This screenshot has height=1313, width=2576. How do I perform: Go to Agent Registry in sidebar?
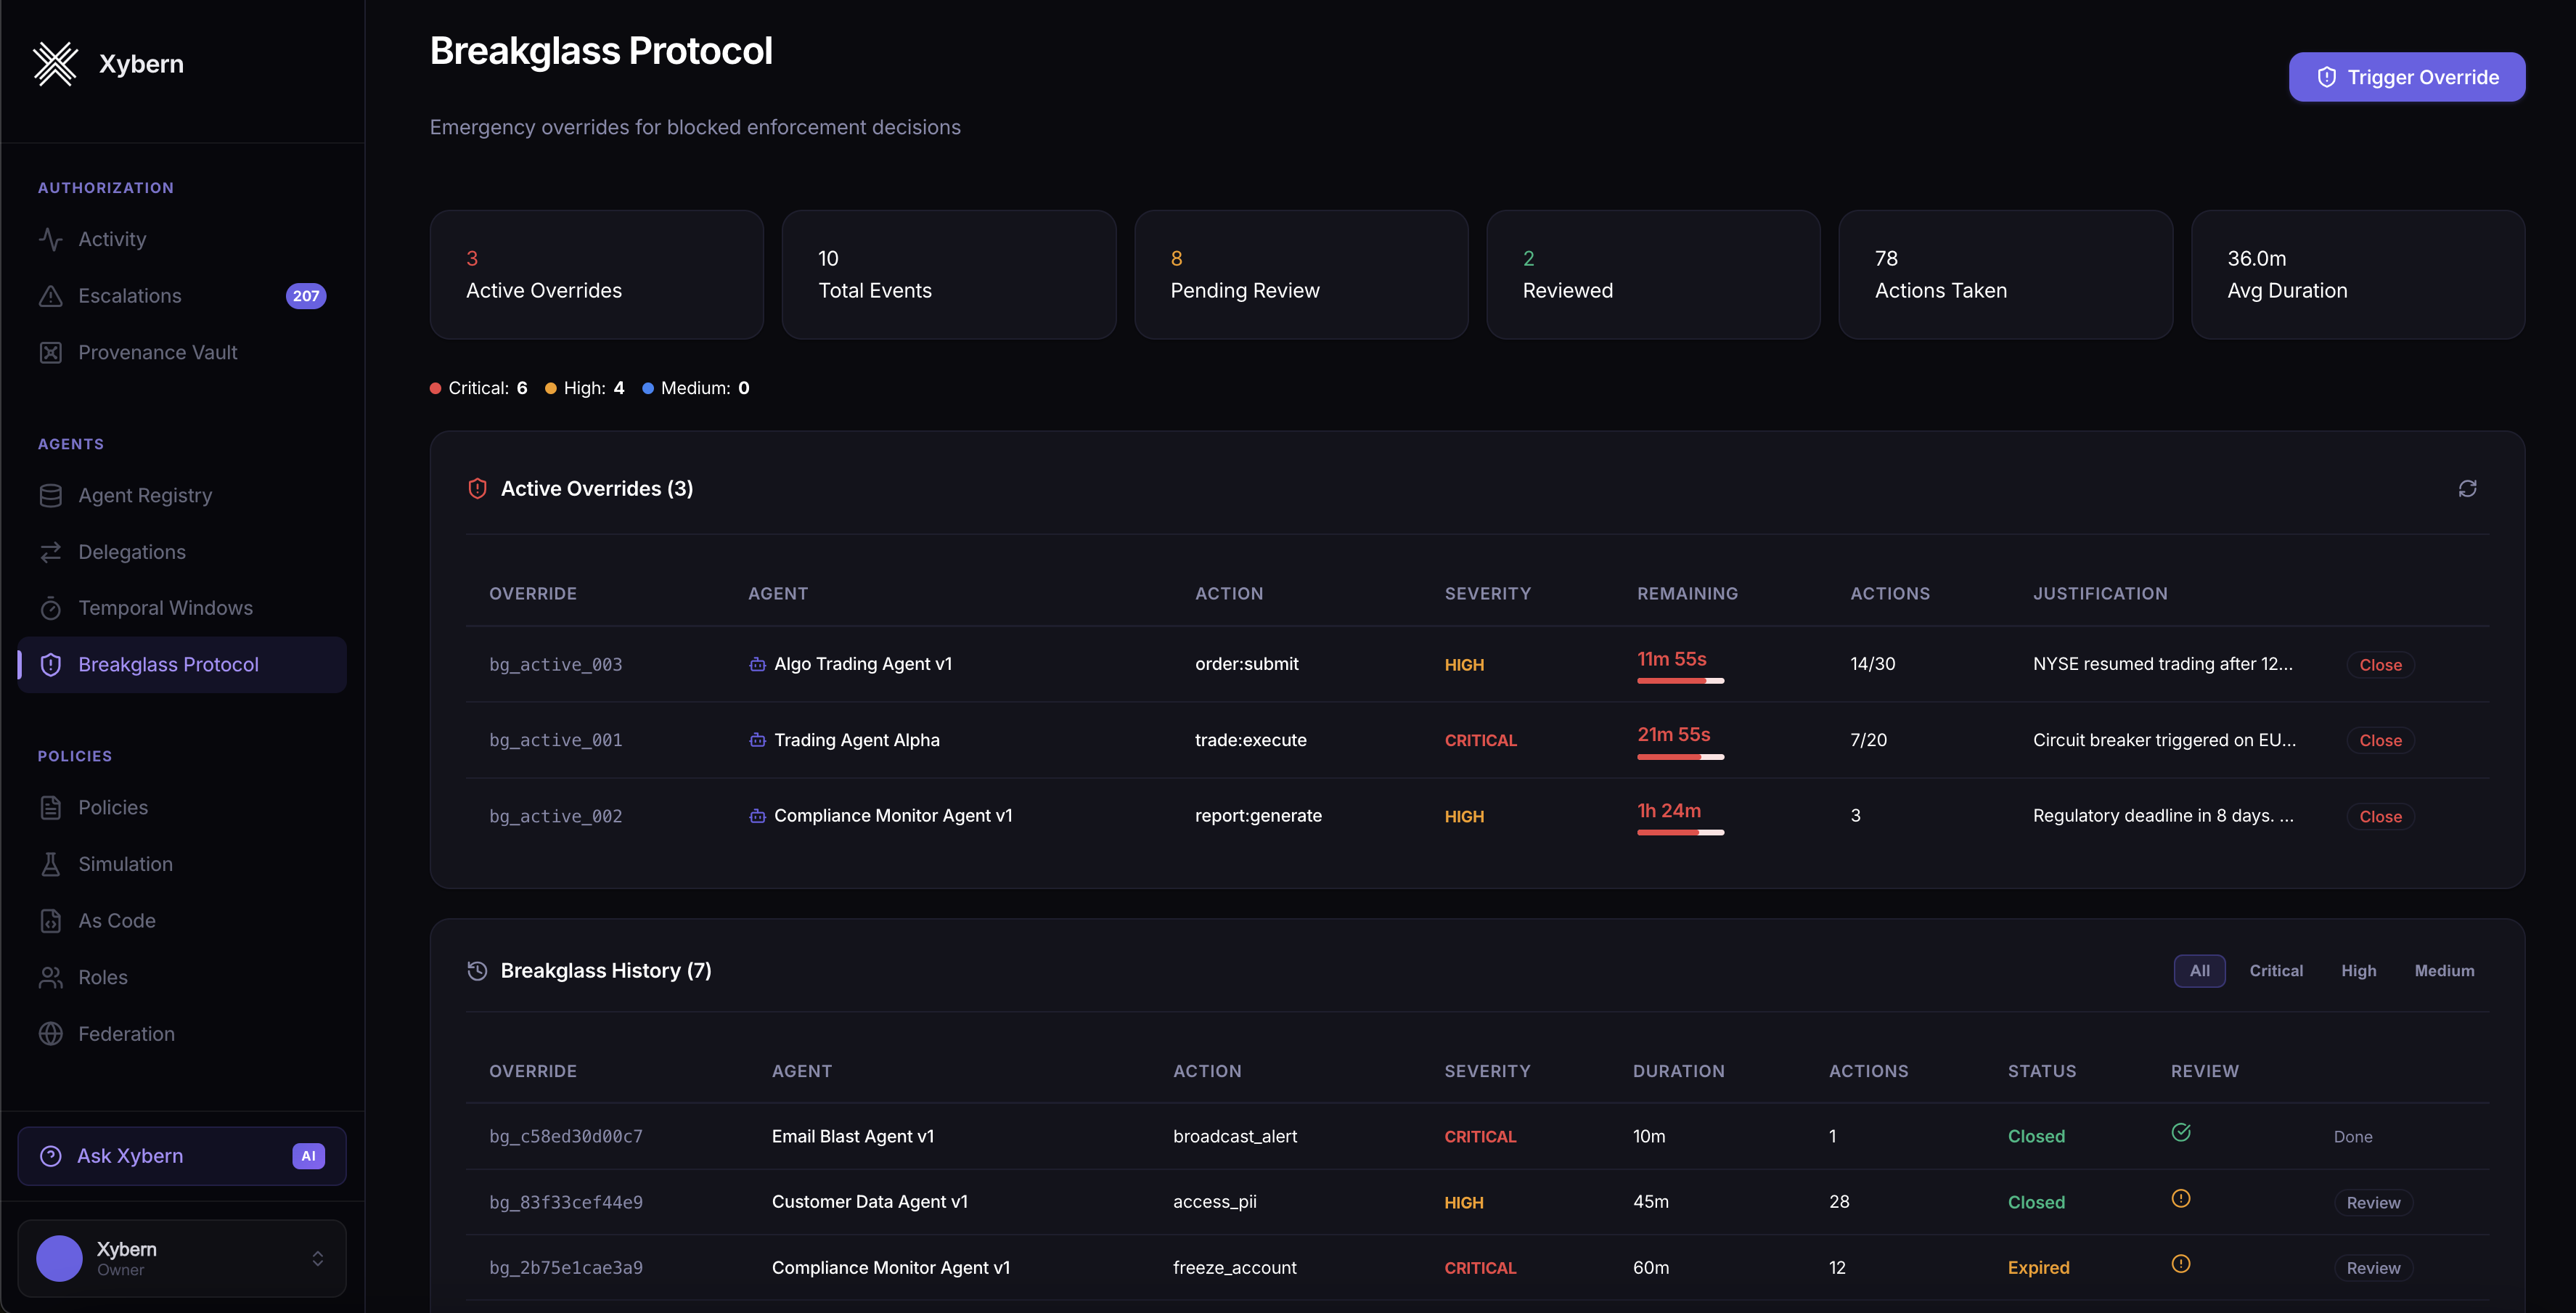point(145,496)
